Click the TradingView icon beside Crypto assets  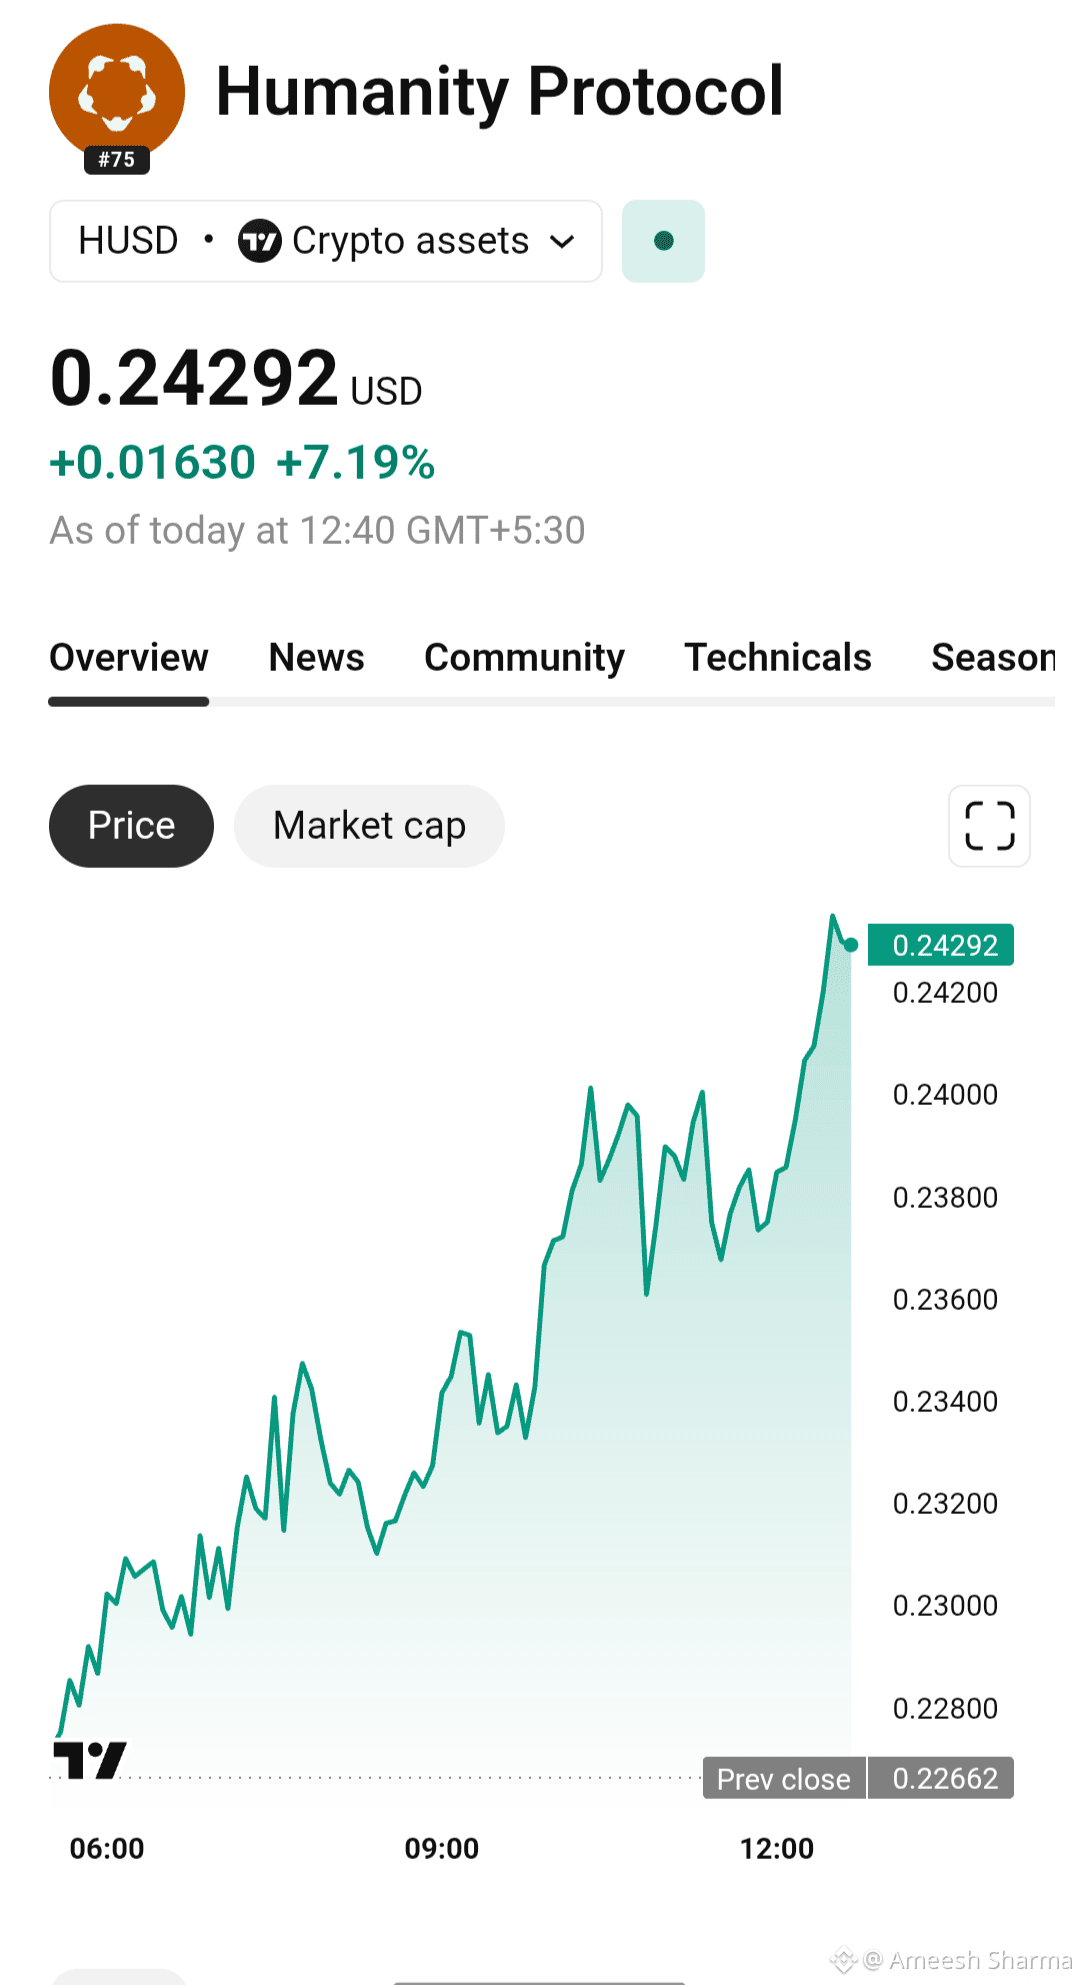pyautogui.click(x=260, y=241)
